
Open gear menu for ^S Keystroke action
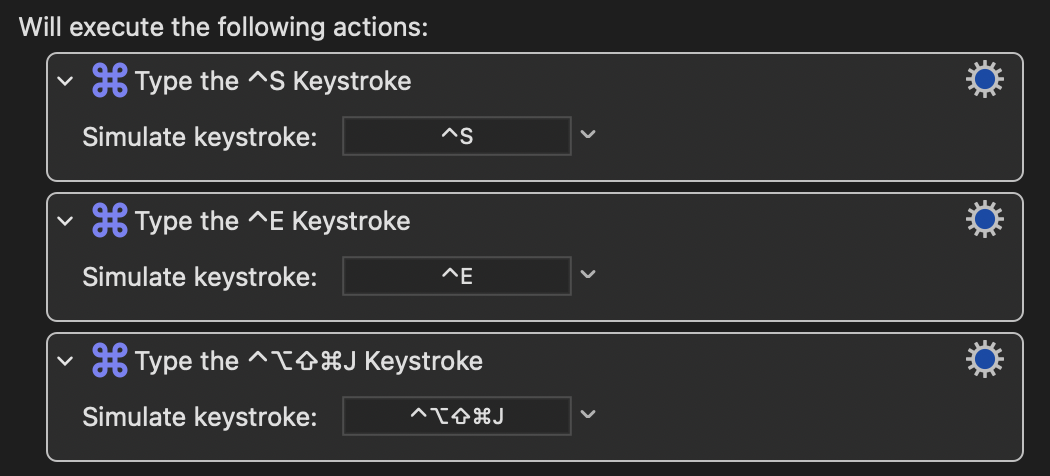coord(984,80)
